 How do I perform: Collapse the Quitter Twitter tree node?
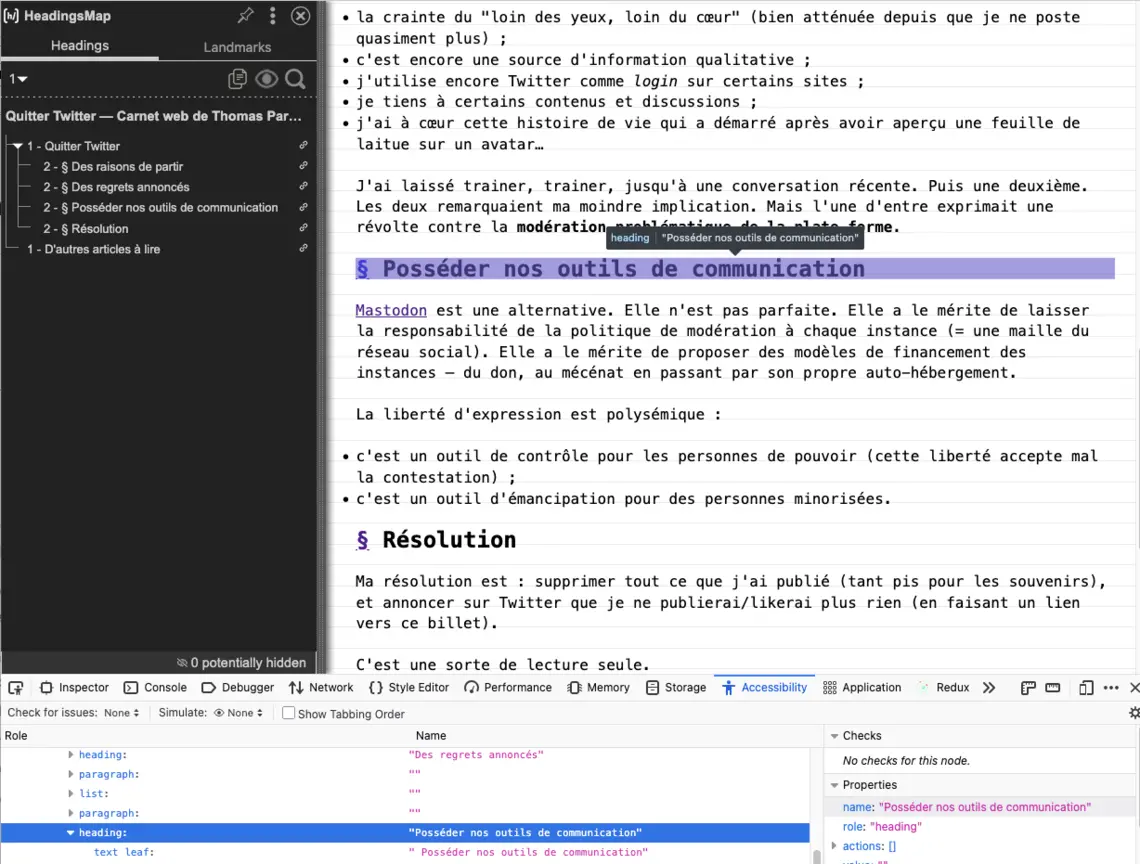pos(17,146)
